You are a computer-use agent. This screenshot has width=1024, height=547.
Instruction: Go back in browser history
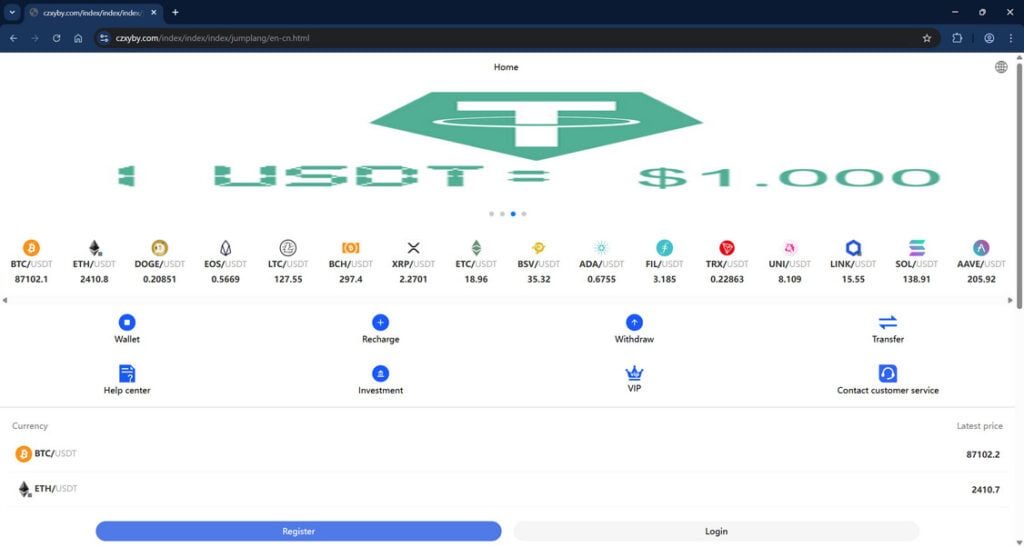coord(14,39)
